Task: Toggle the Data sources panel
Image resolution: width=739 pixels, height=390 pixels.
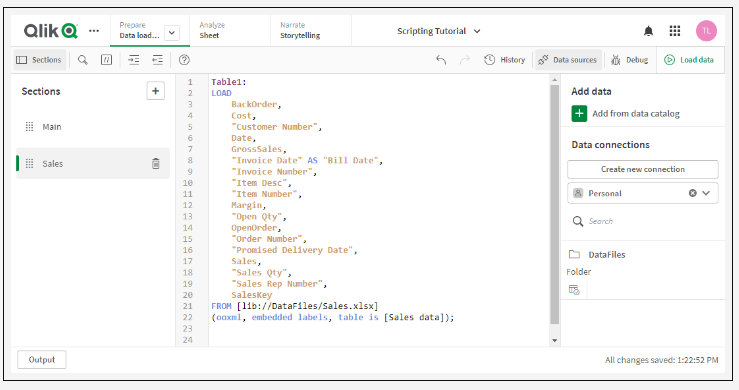Action: (568, 60)
